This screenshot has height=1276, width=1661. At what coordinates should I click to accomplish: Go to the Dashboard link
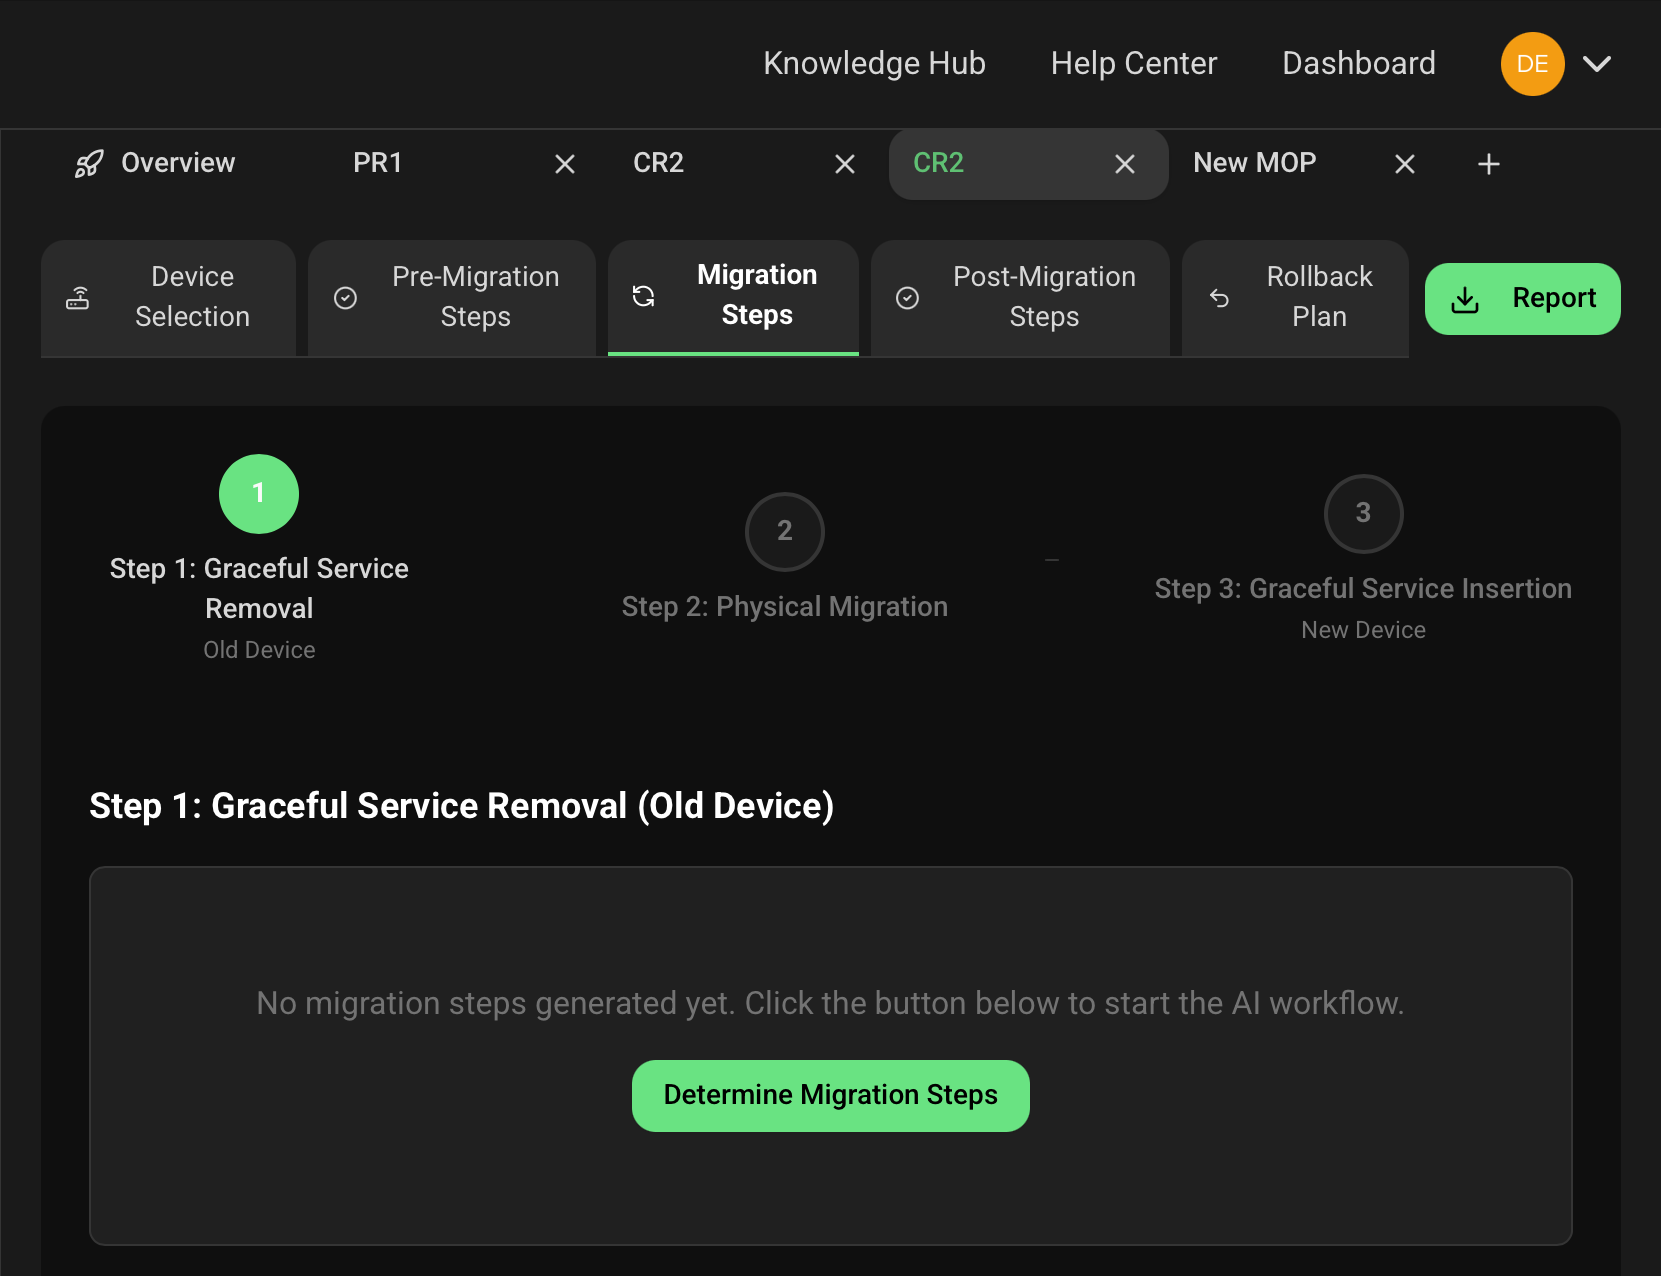point(1358,63)
